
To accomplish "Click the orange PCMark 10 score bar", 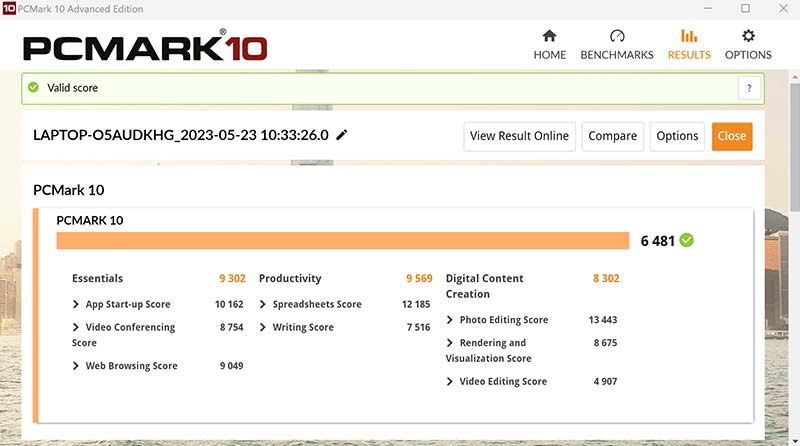I will click(x=343, y=241).
